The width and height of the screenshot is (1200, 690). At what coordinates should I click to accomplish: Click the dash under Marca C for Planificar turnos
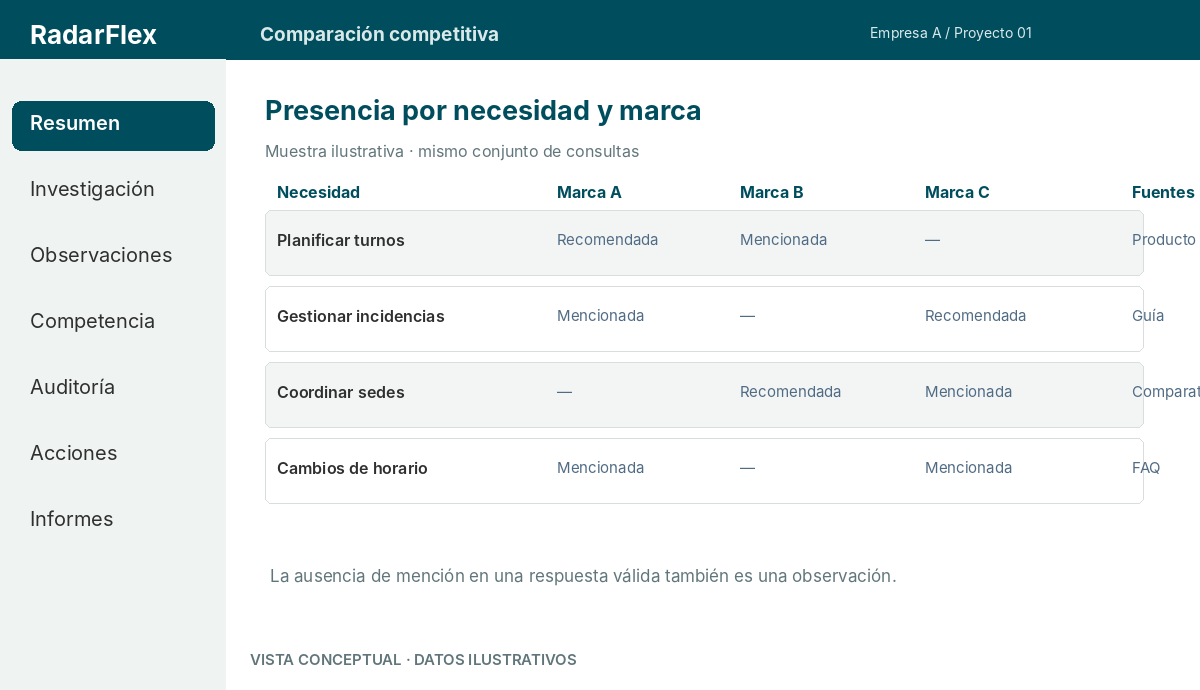[932, 240]
